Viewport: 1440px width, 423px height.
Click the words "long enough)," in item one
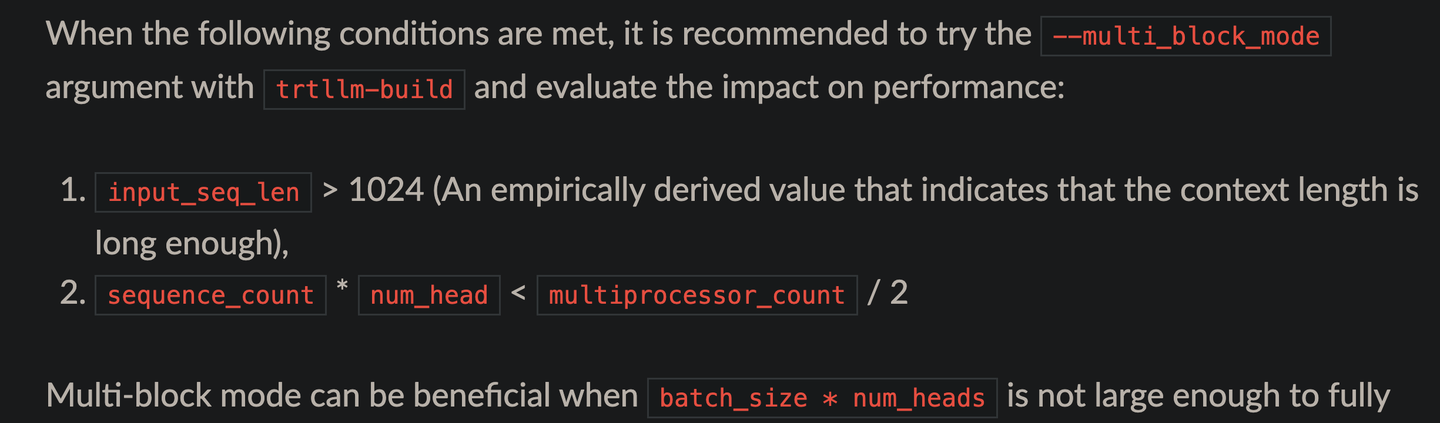(x=191, y=243)
